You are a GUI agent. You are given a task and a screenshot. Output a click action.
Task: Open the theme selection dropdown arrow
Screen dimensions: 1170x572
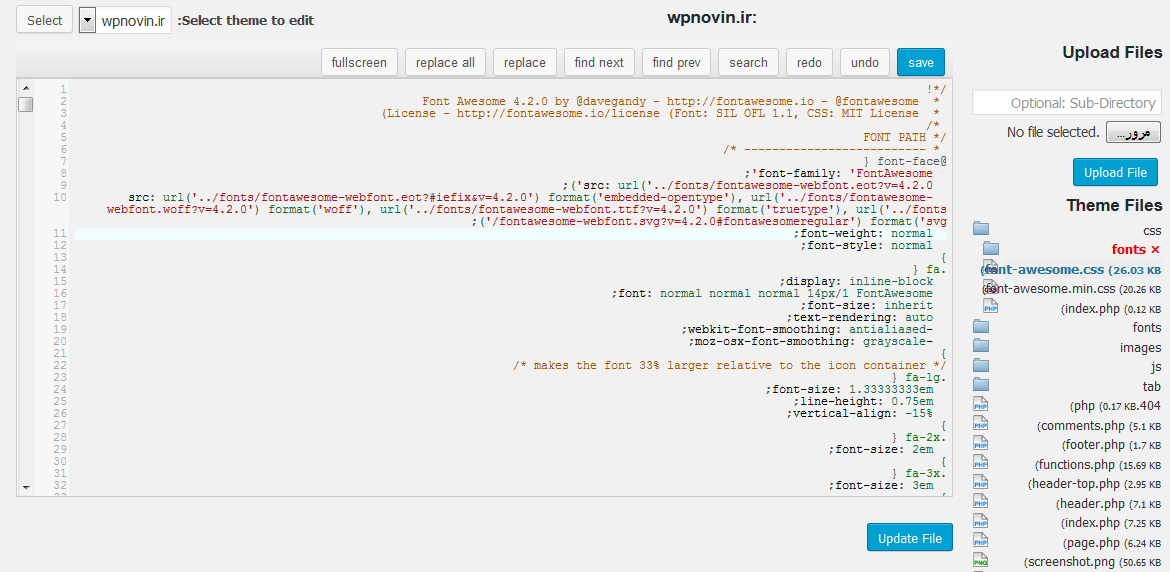(87, 21)
